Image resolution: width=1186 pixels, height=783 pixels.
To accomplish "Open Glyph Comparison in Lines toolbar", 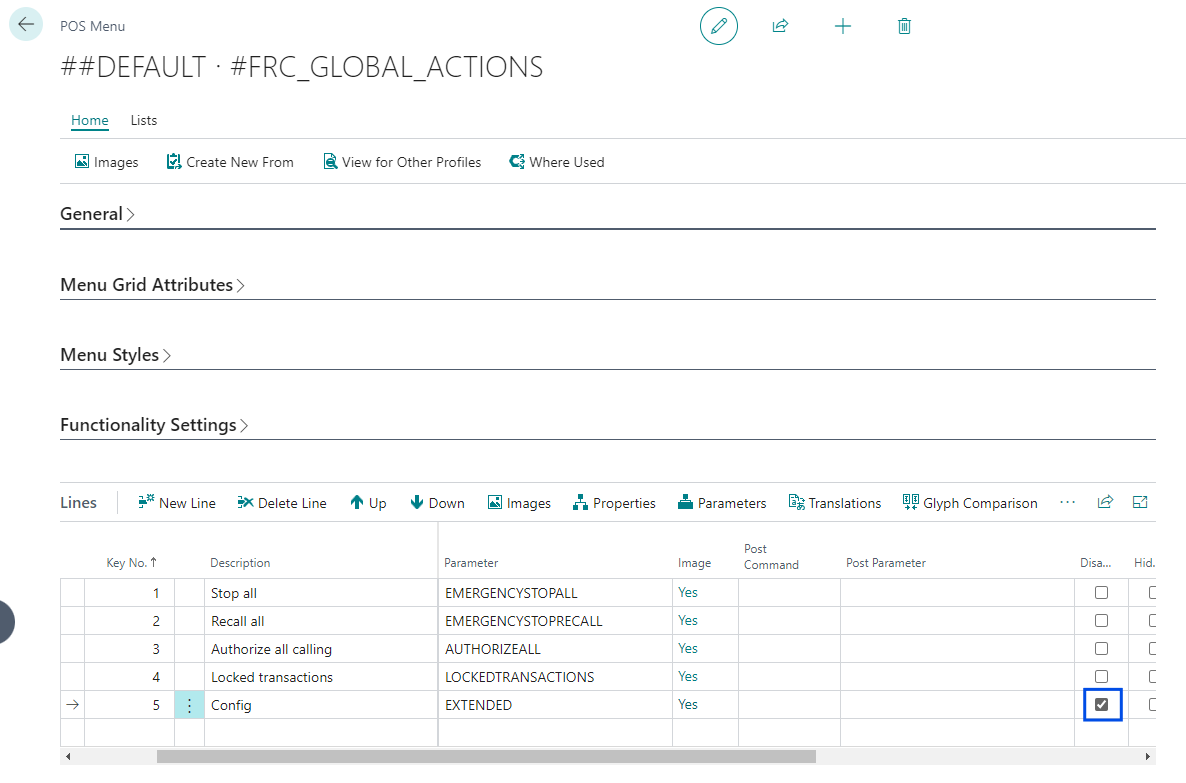I will [x=969, y=503].
